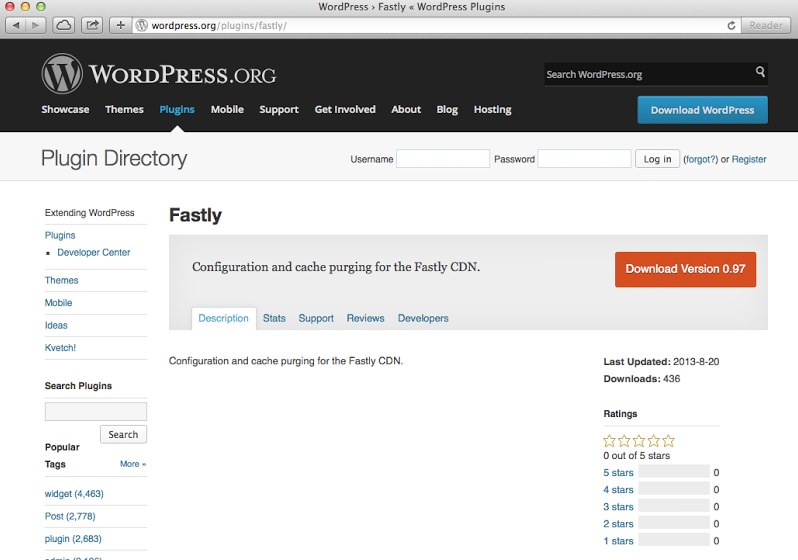Click the Plugin Directory heading
Viewport: 798px width, 560px height.
pyautogui.click(x=114, y=158)
